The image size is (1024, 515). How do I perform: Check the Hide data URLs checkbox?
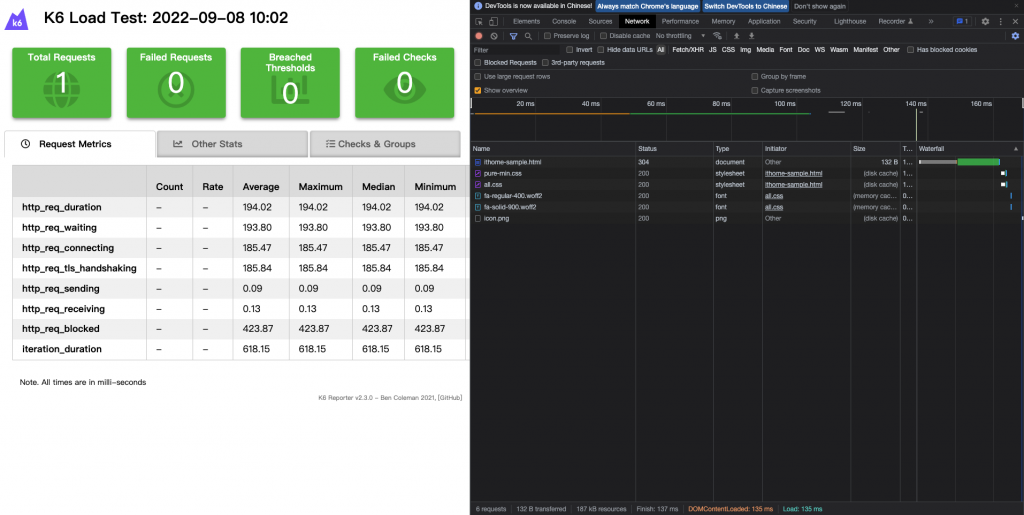tap(601, 50)
